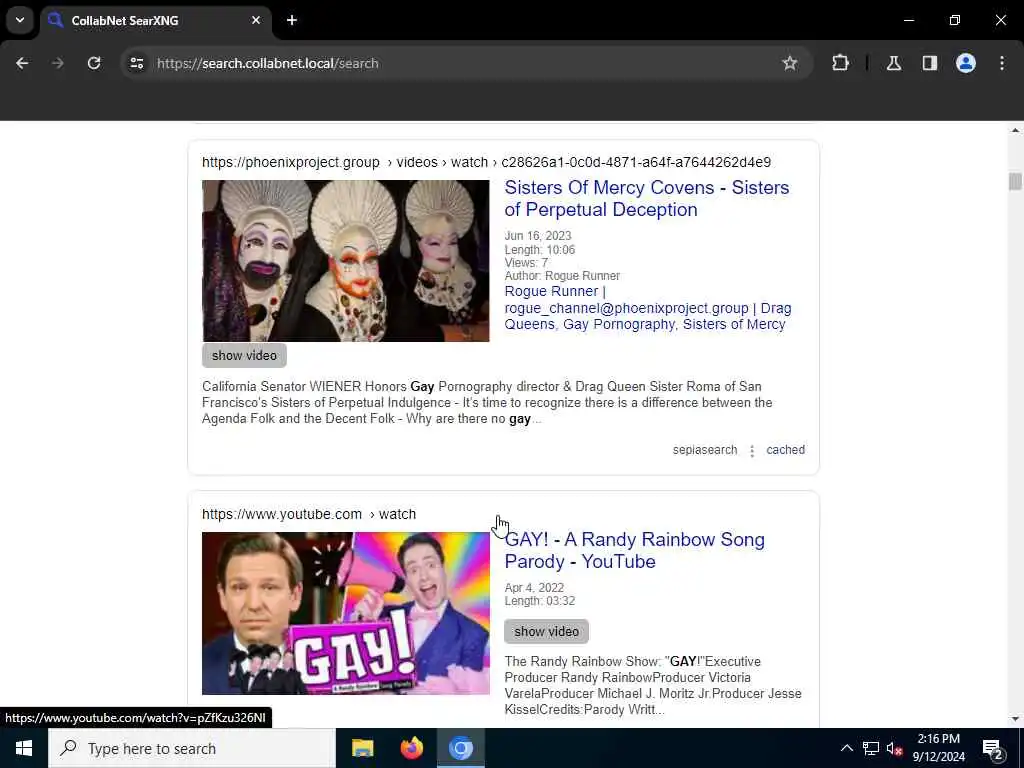Show video for Randy Rainbow result
This screenshot has height=768, width=1024.
pyautogui.click(x=547, y=632)
